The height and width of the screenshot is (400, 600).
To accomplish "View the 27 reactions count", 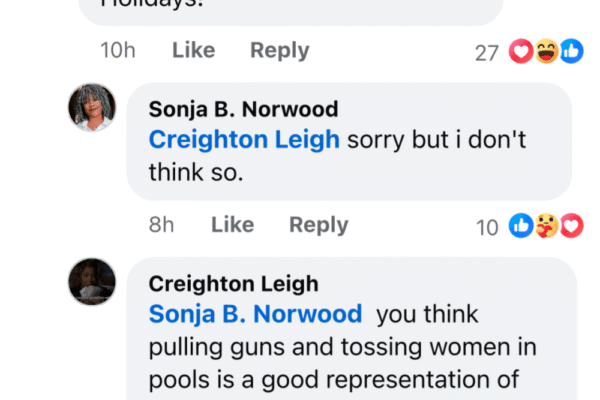I will (x=487, y=52).
